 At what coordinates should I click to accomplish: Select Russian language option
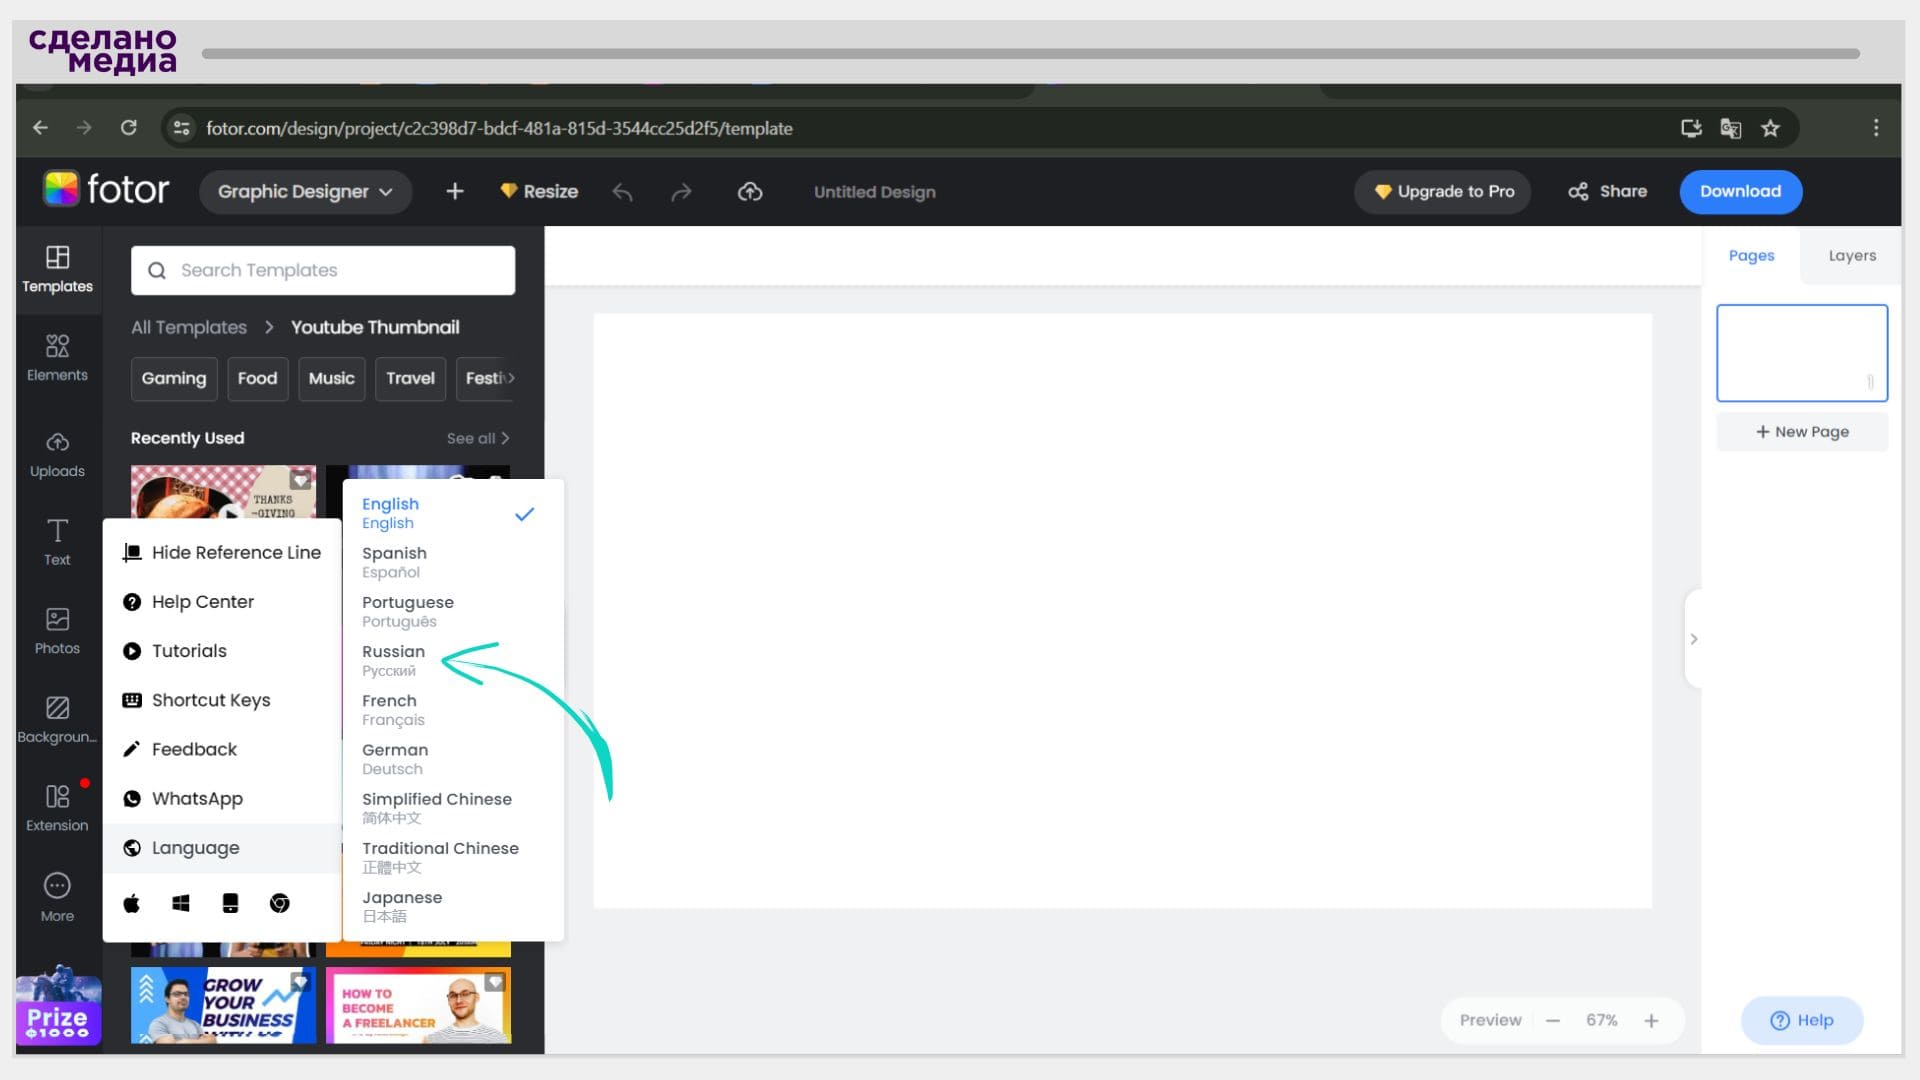pyautogui.click(x=452, y=660)
